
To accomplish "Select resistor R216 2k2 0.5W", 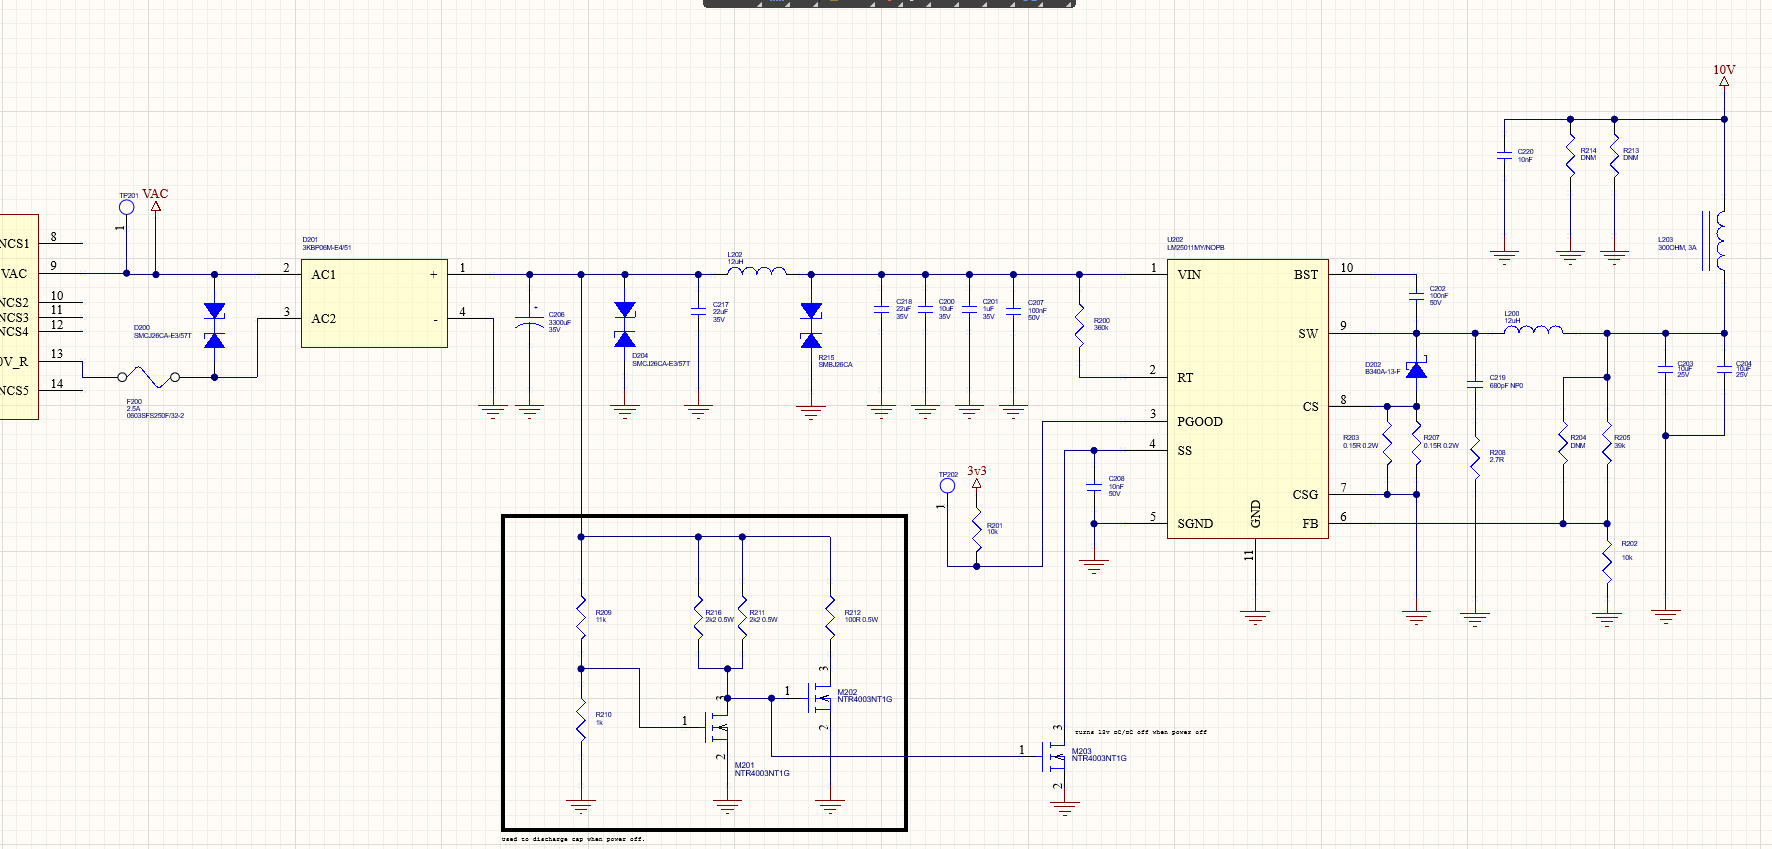I will (698, 618).
